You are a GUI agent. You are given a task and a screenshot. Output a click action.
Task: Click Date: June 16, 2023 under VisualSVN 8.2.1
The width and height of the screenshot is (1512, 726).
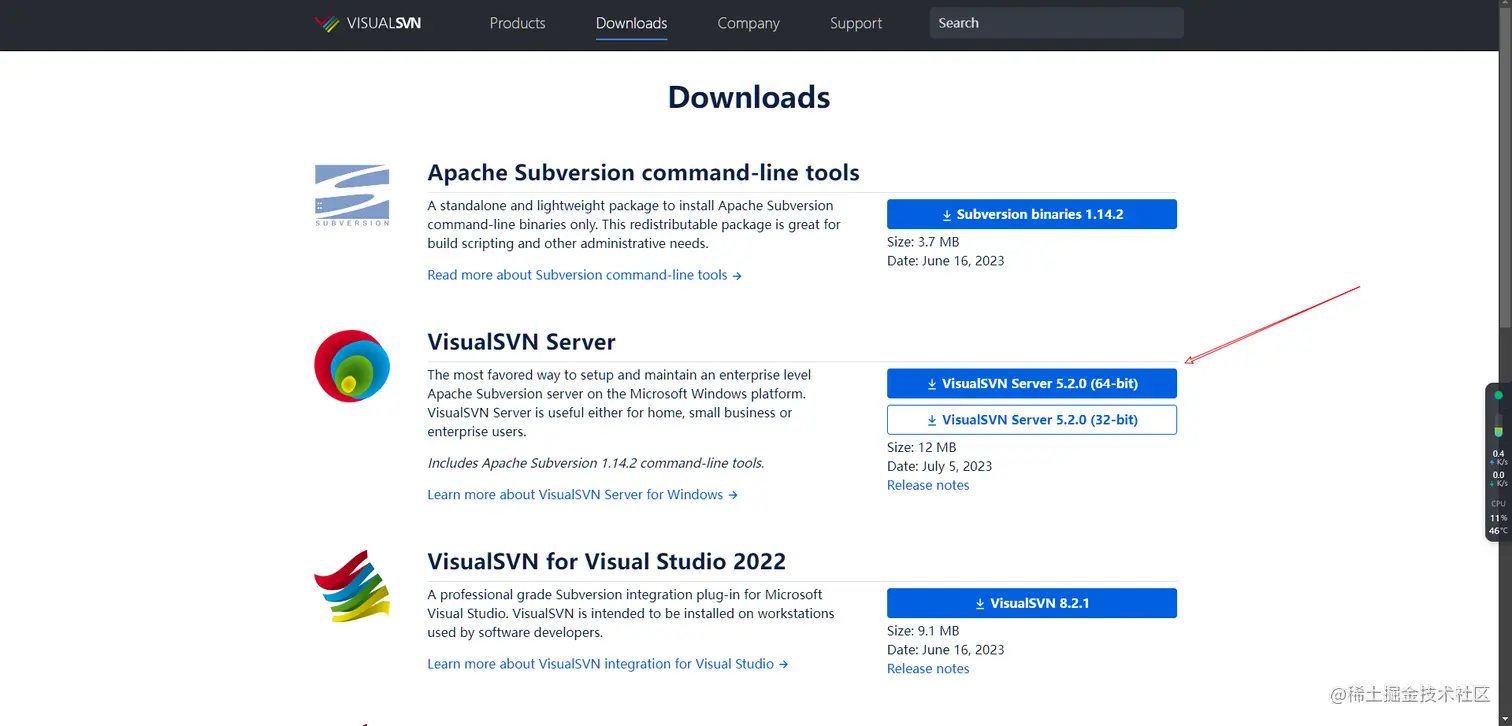point(945,650)
